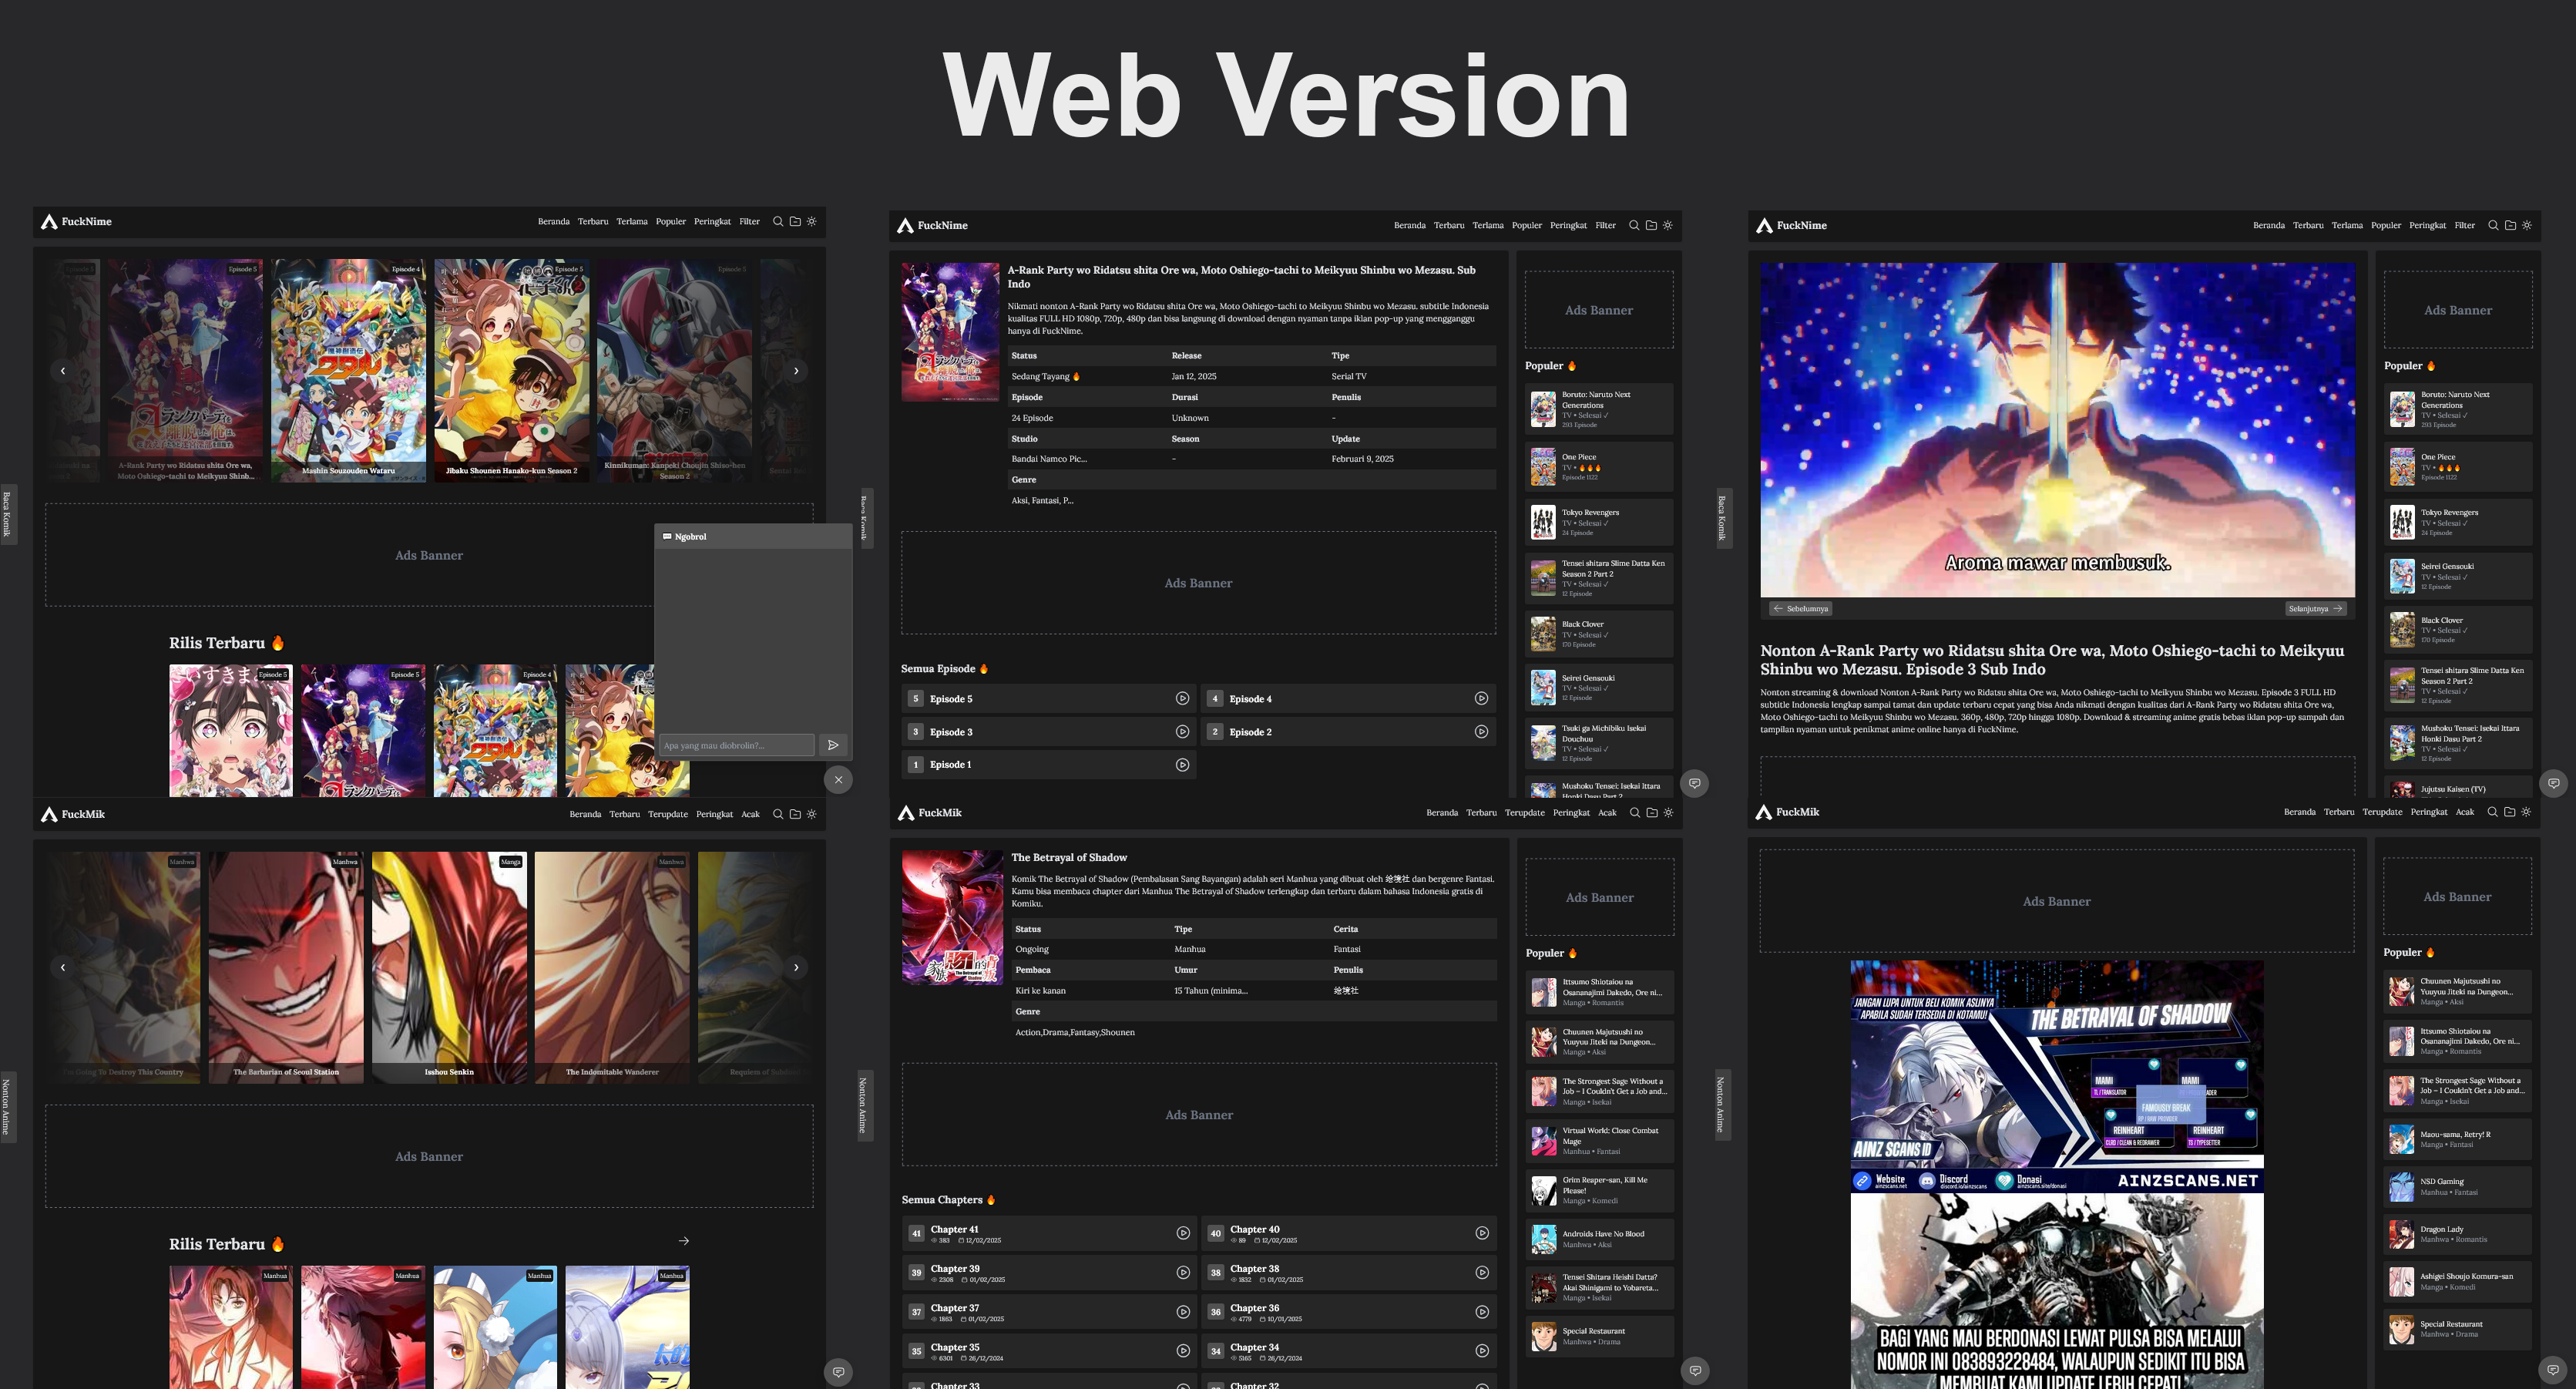
Task: Click play icon on Chapter 39 row
Action: pyautogui.click(x=1183, y=1273)
